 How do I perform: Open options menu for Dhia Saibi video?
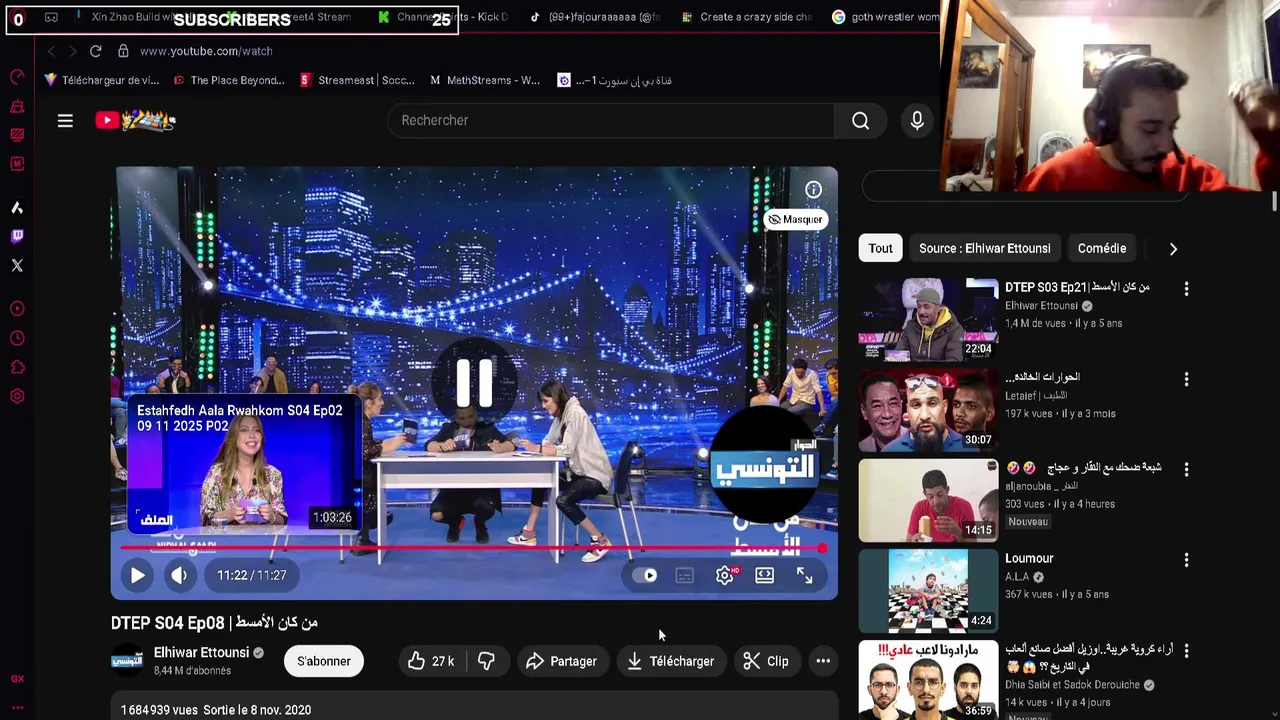(x=1186, y=651)
